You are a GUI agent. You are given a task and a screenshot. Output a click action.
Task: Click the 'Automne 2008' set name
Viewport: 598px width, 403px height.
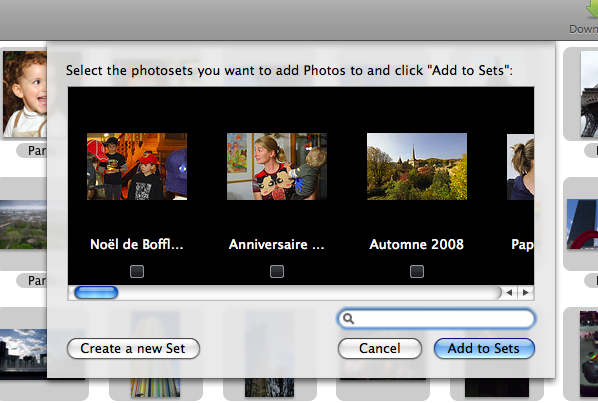(x=416, y=244)
